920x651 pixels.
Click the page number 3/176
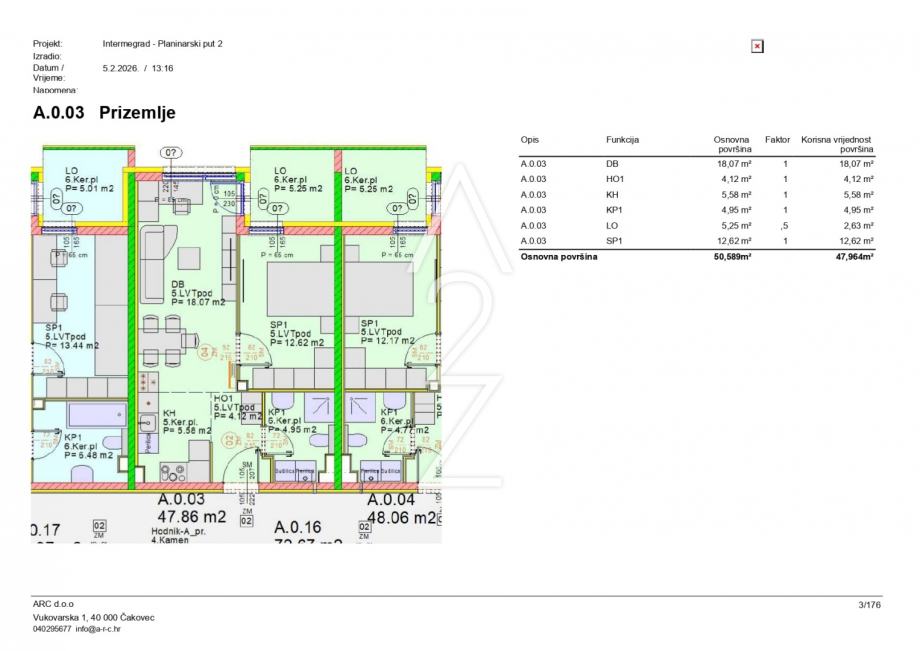(x=869, y=605)
